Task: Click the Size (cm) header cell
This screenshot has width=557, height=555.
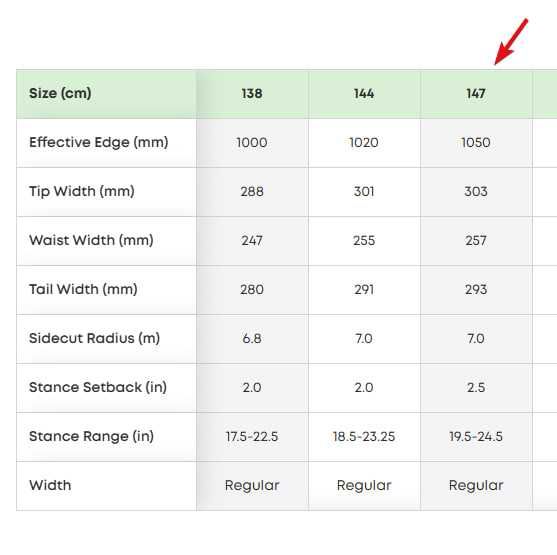Action: click(106, 94)
